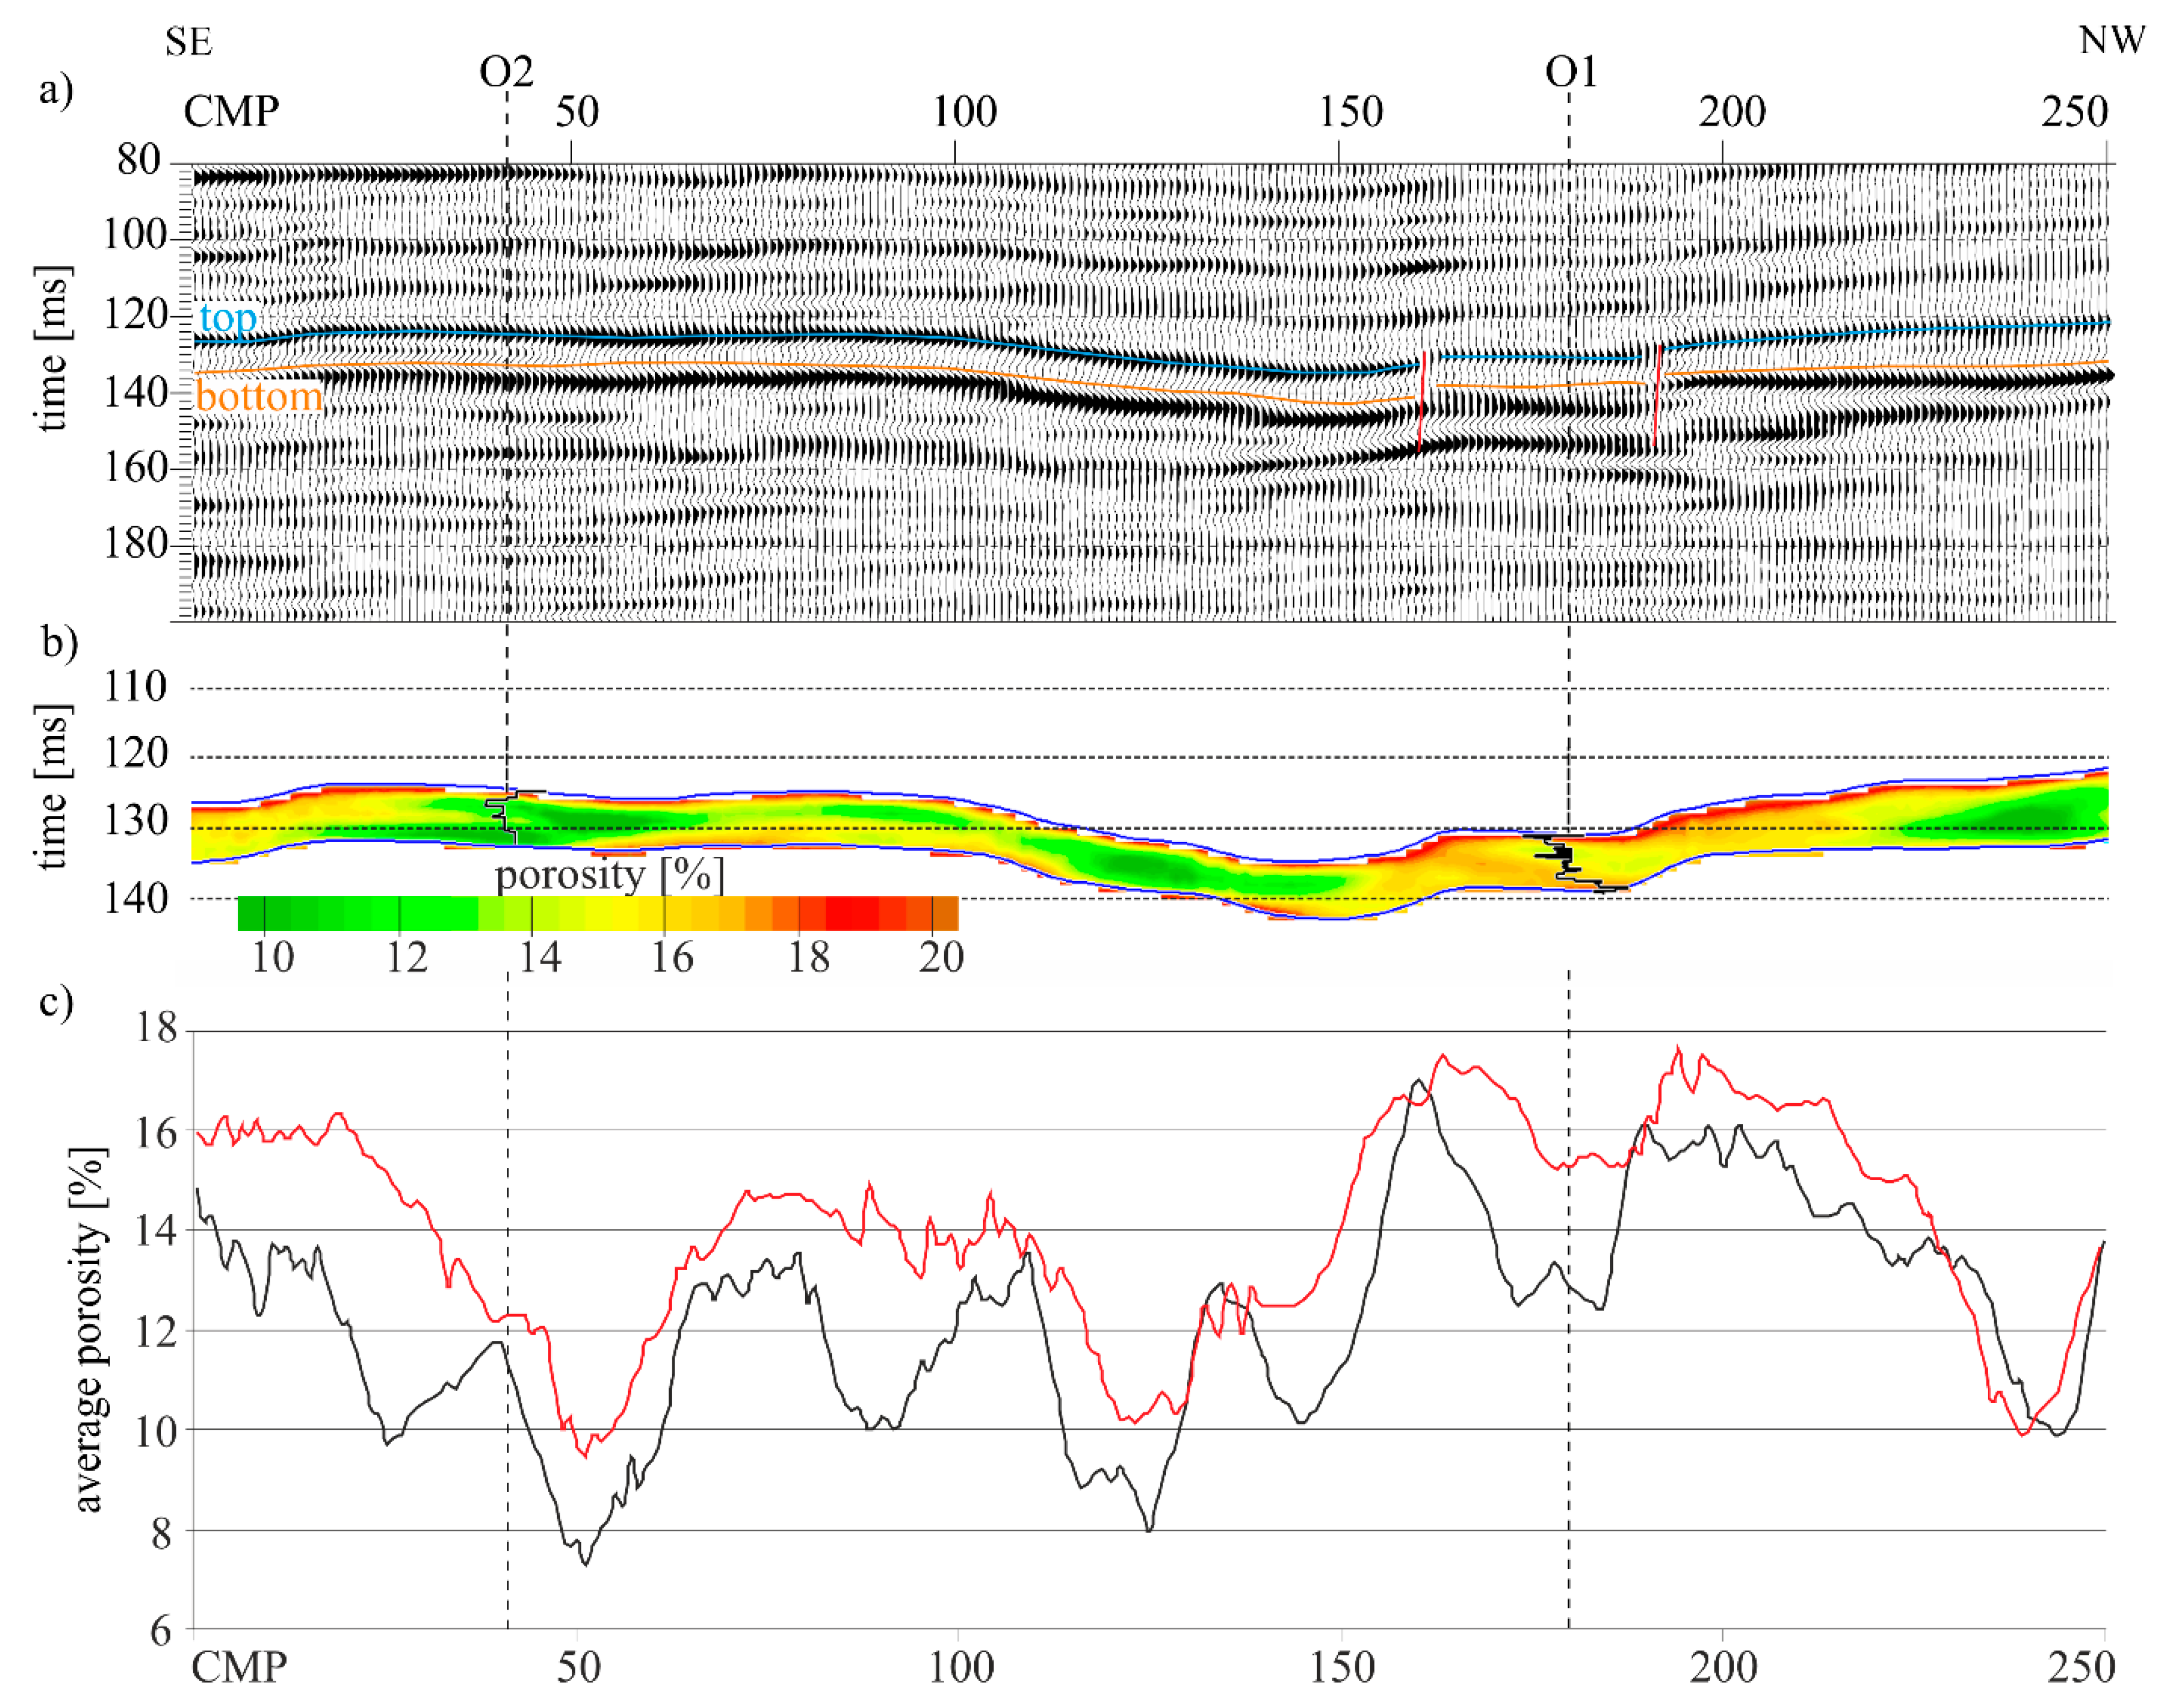Click the O2 well label at top
The image size is (2164, 1708).
506,72
